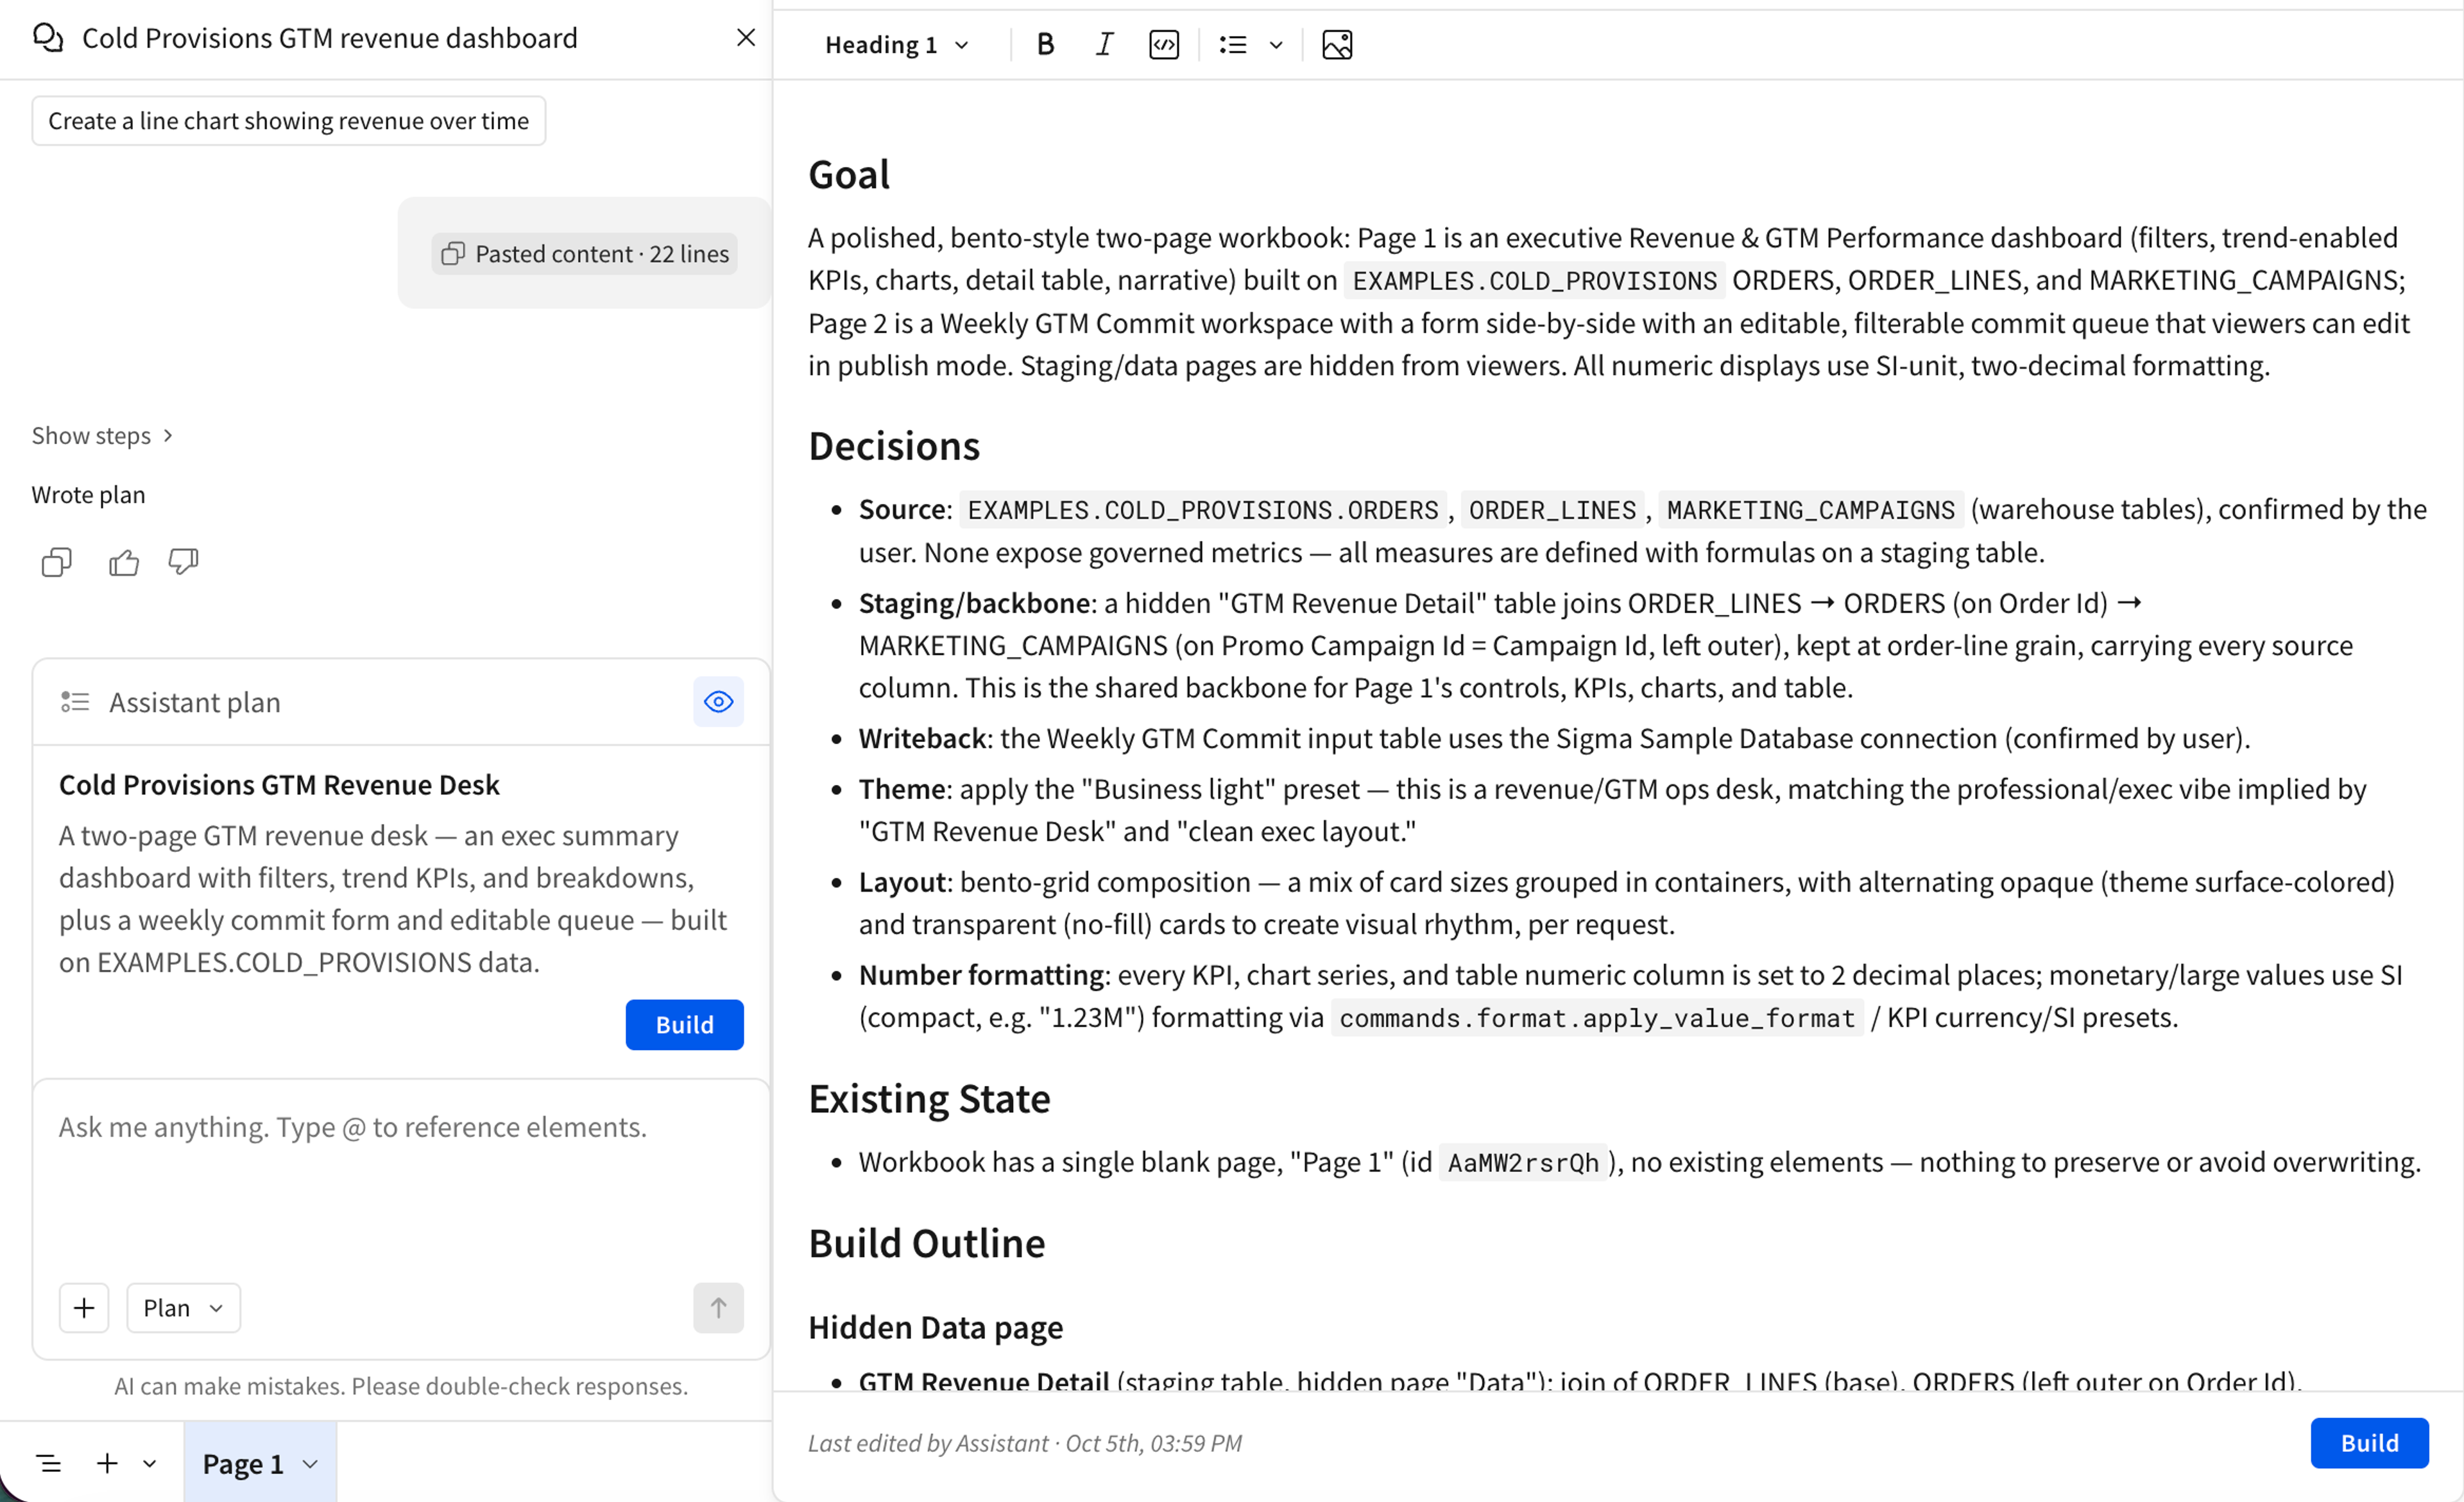The width and height of the screenshot is (2464, 1502).
Task: Click the chat bubbles icon beside the title
Action: (48, 38)
